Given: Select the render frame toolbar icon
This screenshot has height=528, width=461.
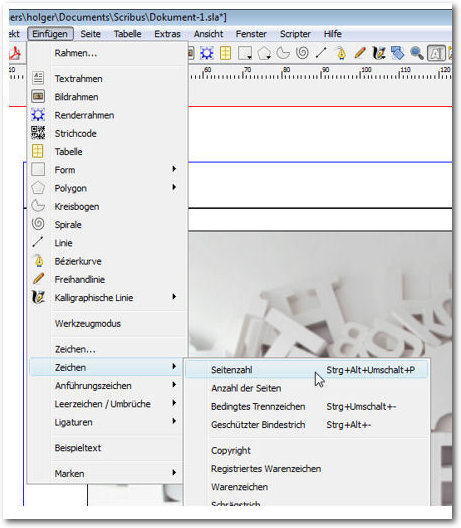Looking at the screenshot, I should click(x=206, y=53).
